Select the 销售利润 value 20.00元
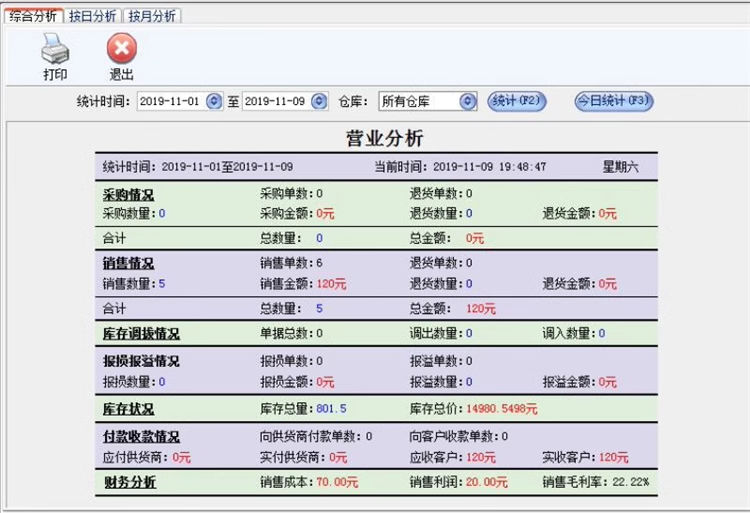750x513 pixels. point(487,482)
